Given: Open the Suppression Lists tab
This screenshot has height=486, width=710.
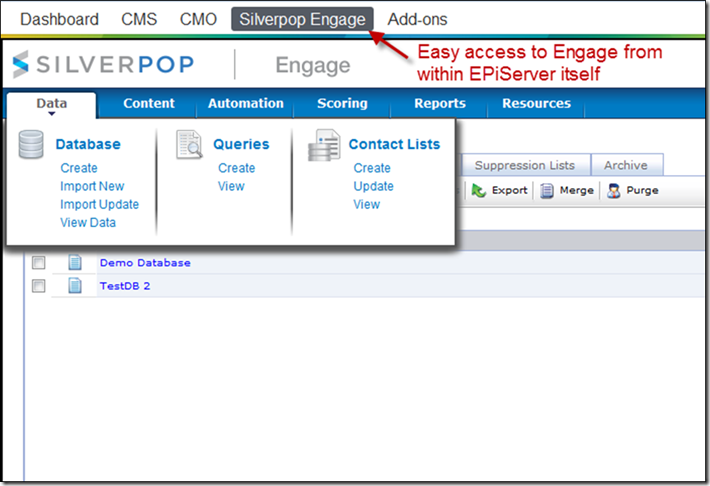Looking at the screenshot, I should pyautogui.click(x=525, y=165).
